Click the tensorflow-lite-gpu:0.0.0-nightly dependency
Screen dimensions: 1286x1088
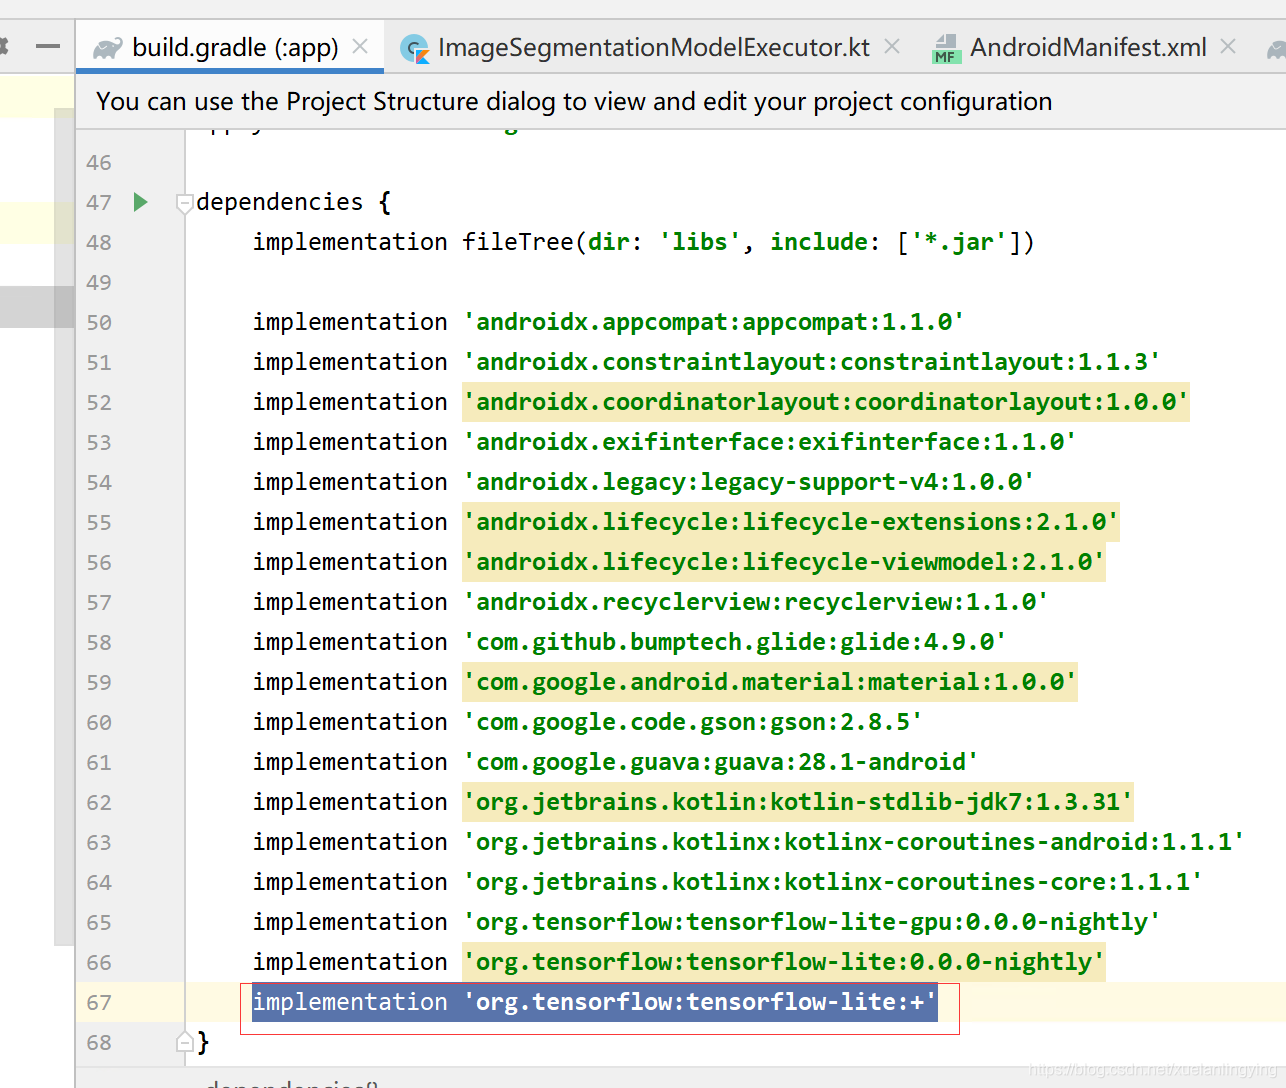click(811, 922)
